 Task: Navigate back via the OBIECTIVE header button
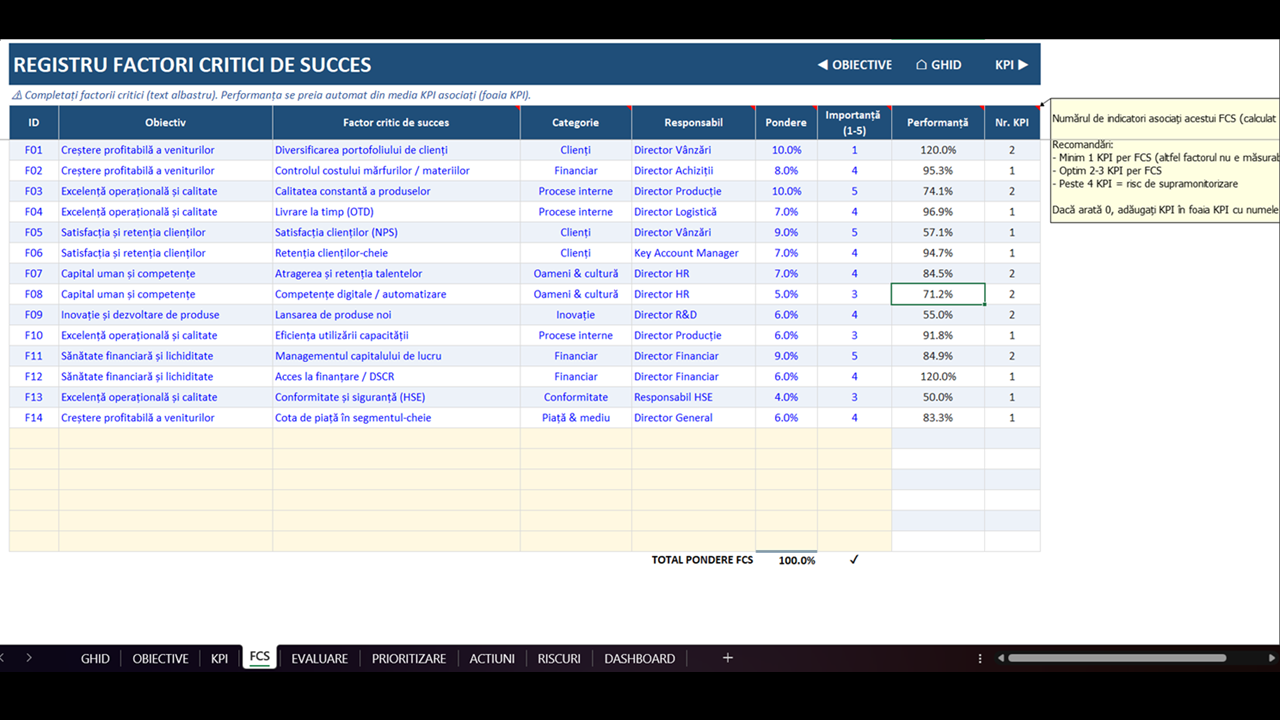click(x=855, y=65)
